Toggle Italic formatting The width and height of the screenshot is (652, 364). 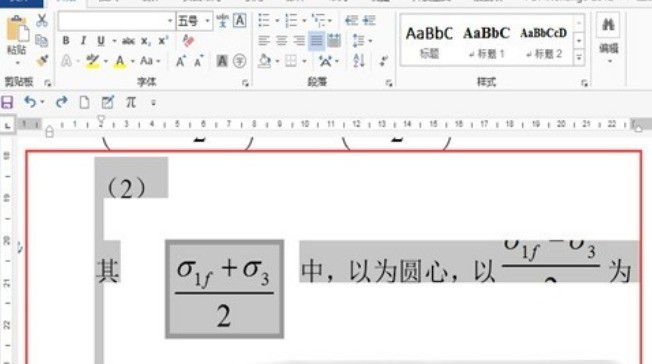[x=83, y=41]
